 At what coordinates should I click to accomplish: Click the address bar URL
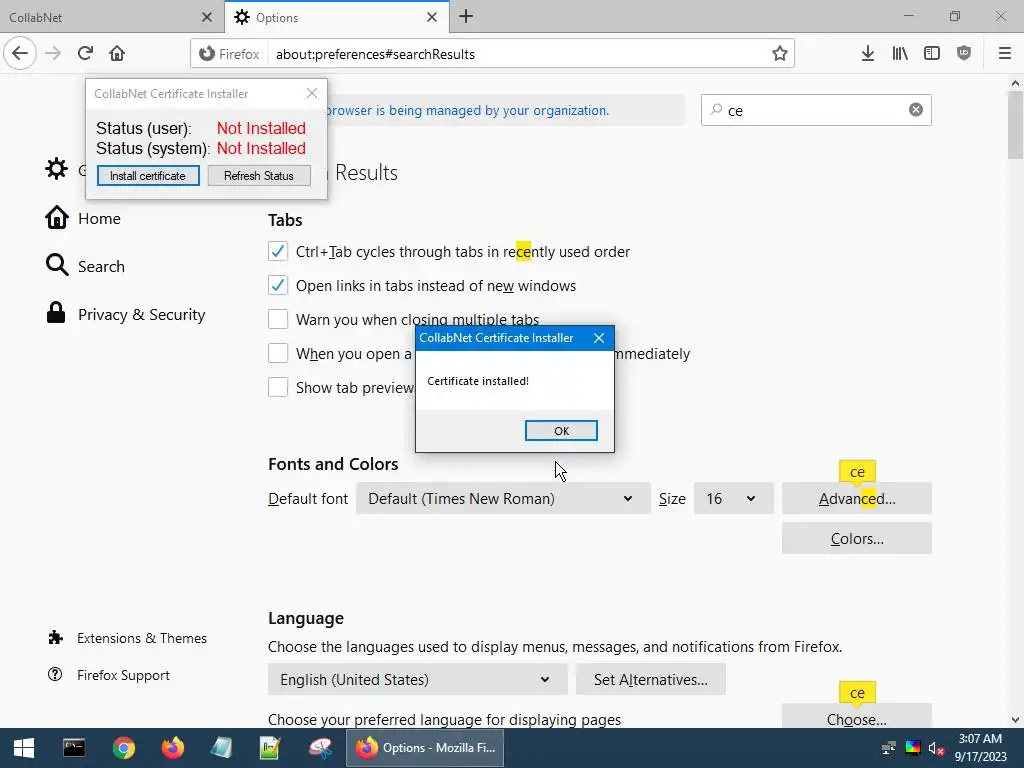pyautogui.click(x=376, y=54)
